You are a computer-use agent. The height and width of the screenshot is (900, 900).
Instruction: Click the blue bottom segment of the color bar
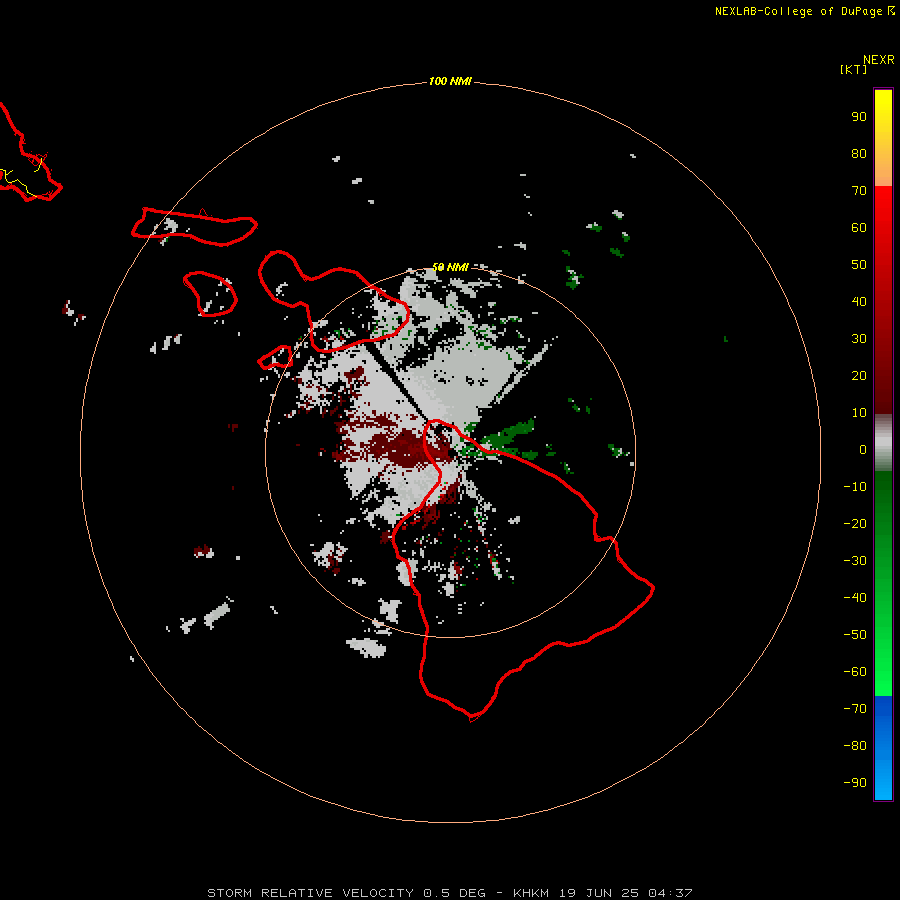coord(883,747)
